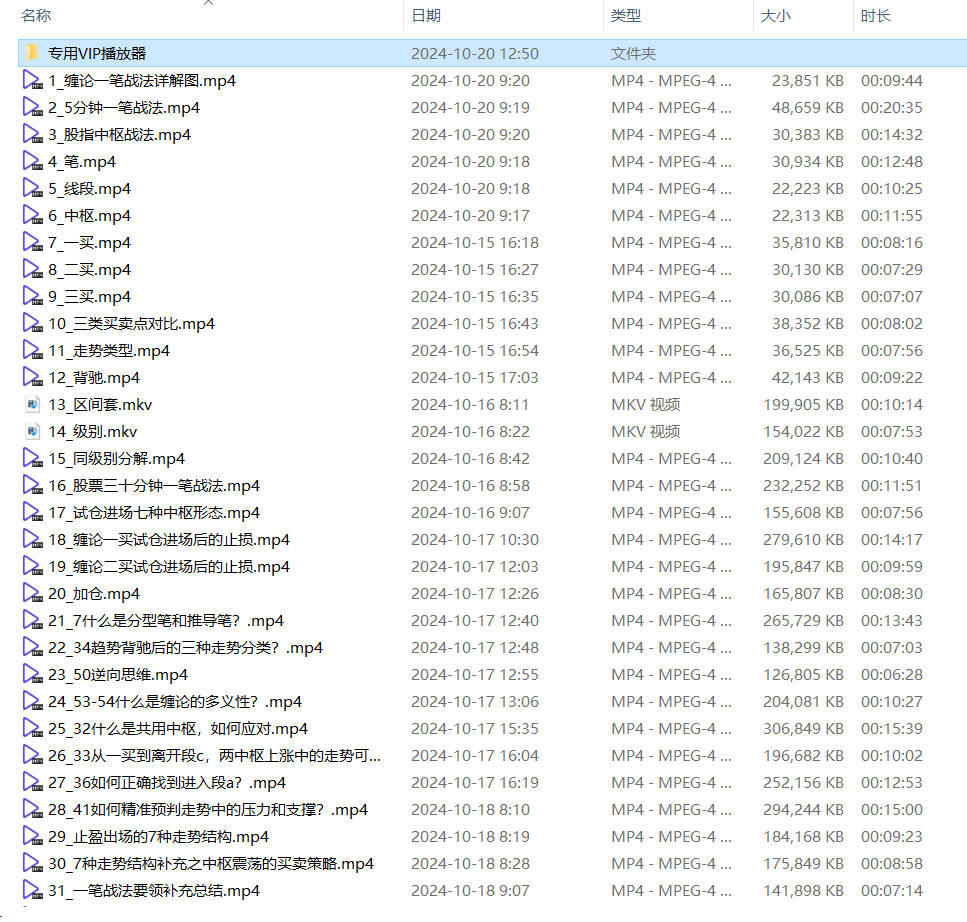Select the file name 31_一笔战法要领补充总结.mp4
This screenshot has width=967, height=922.
[x=154, y=891]
